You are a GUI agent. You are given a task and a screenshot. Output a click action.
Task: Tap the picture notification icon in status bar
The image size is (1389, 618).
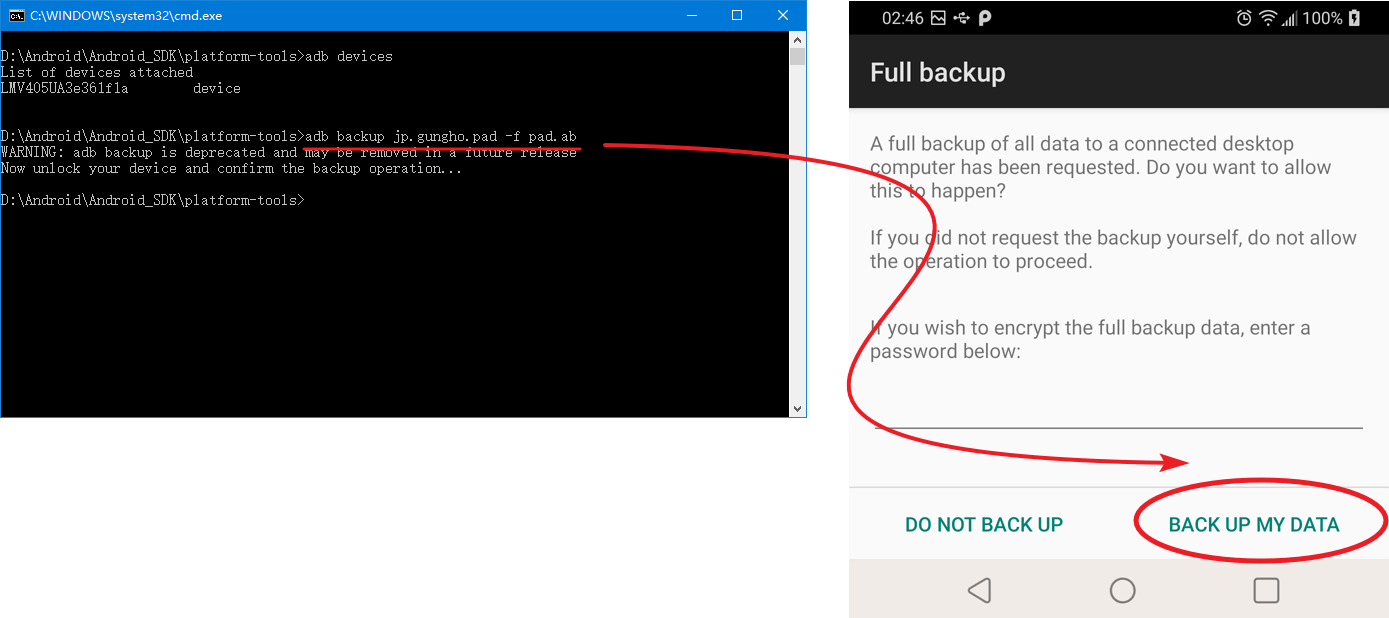pos(938,18)
